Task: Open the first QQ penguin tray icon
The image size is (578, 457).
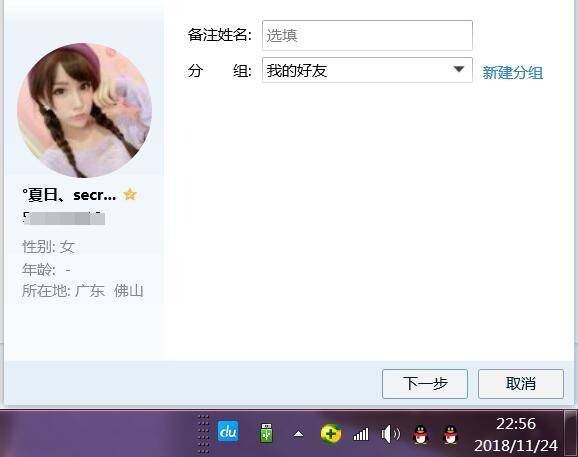Action: [x=421, y=434]
